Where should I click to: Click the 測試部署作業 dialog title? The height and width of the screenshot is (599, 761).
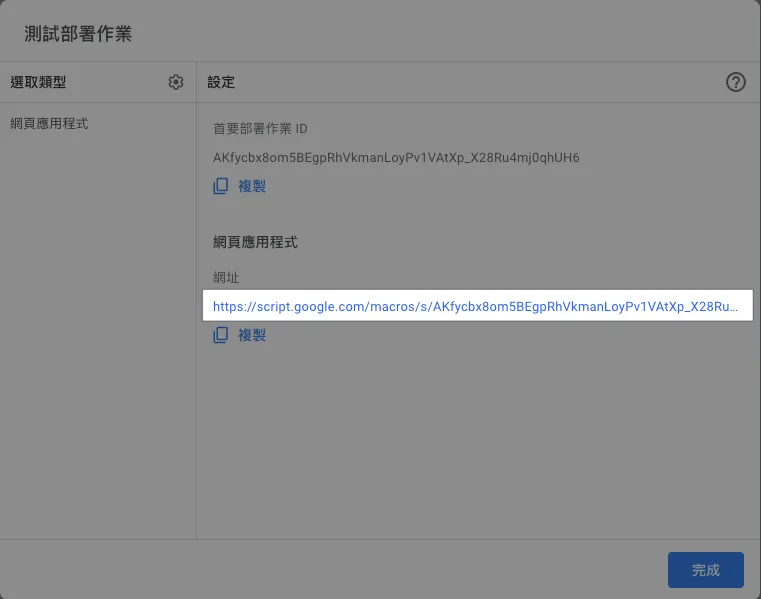(78, 34)
